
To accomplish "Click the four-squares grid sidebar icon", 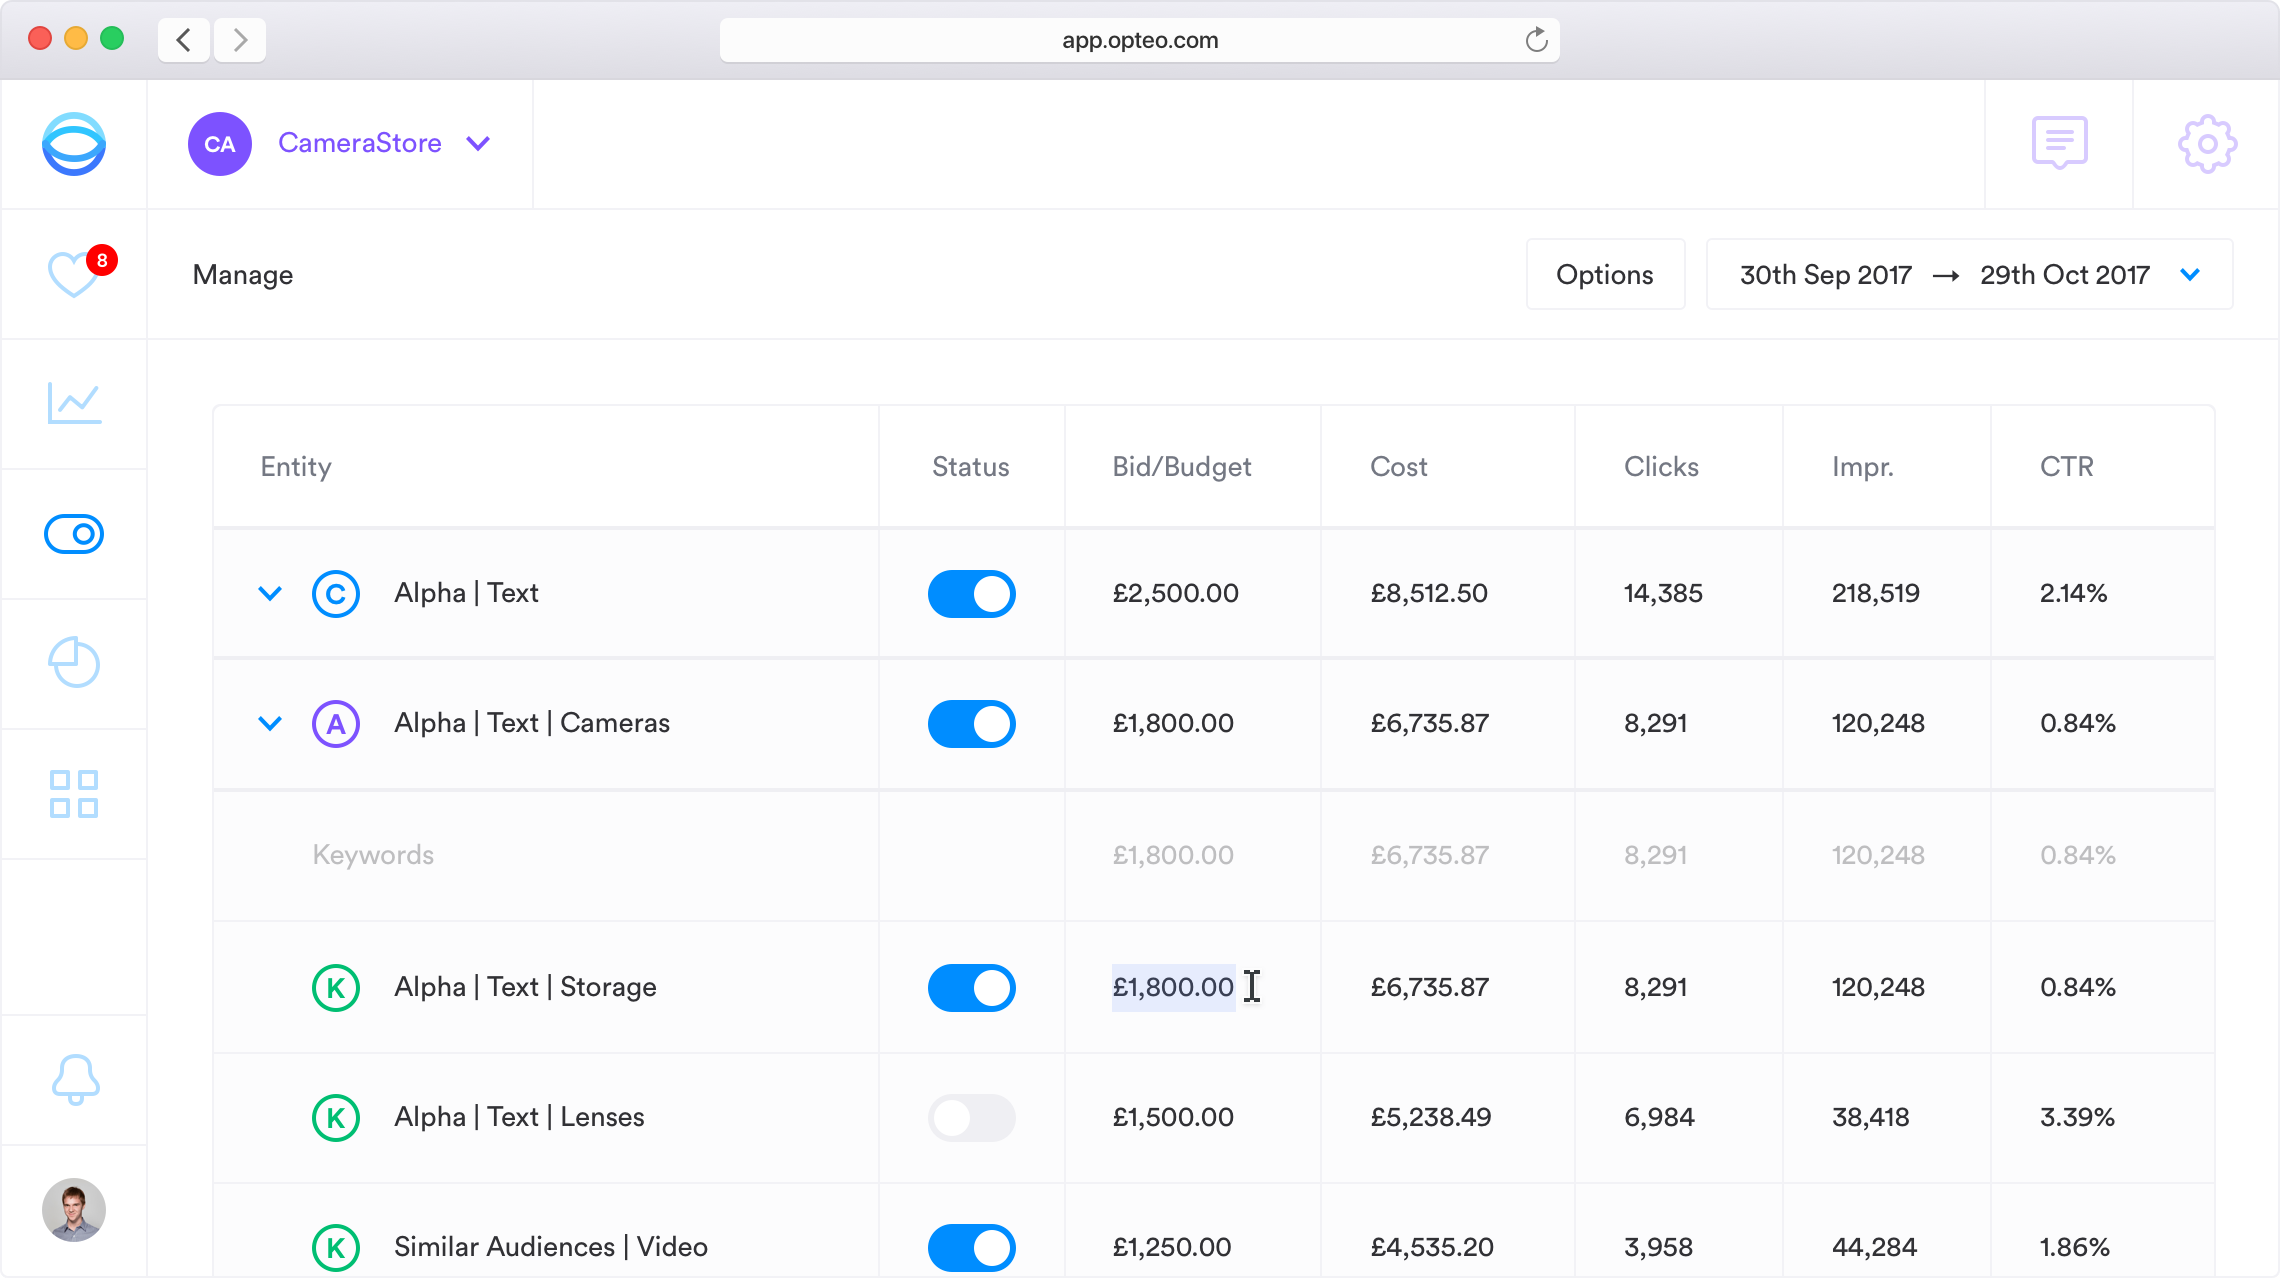I will tap(74, 793).
